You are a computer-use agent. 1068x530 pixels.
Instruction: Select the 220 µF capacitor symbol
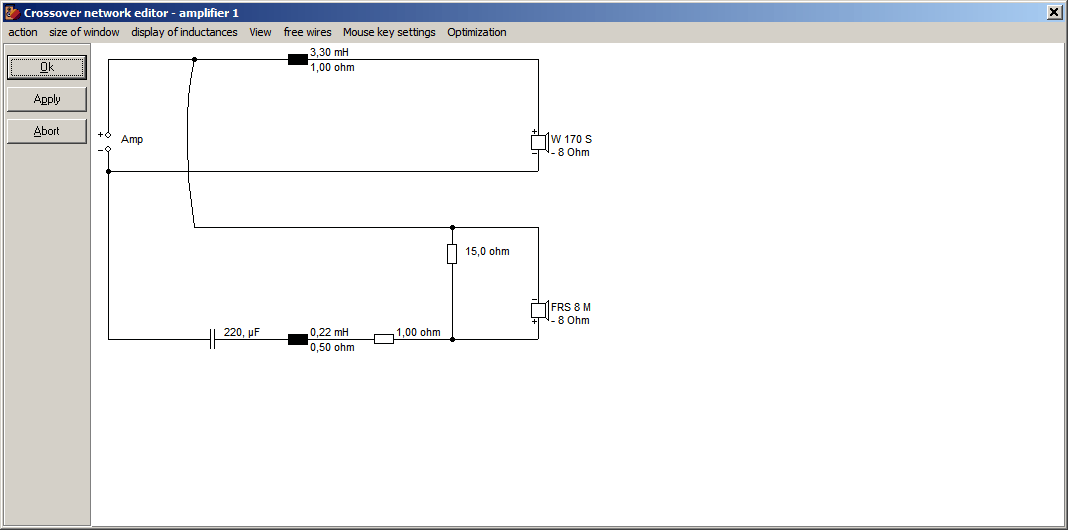pyautogui.click(x=212, y=339)
